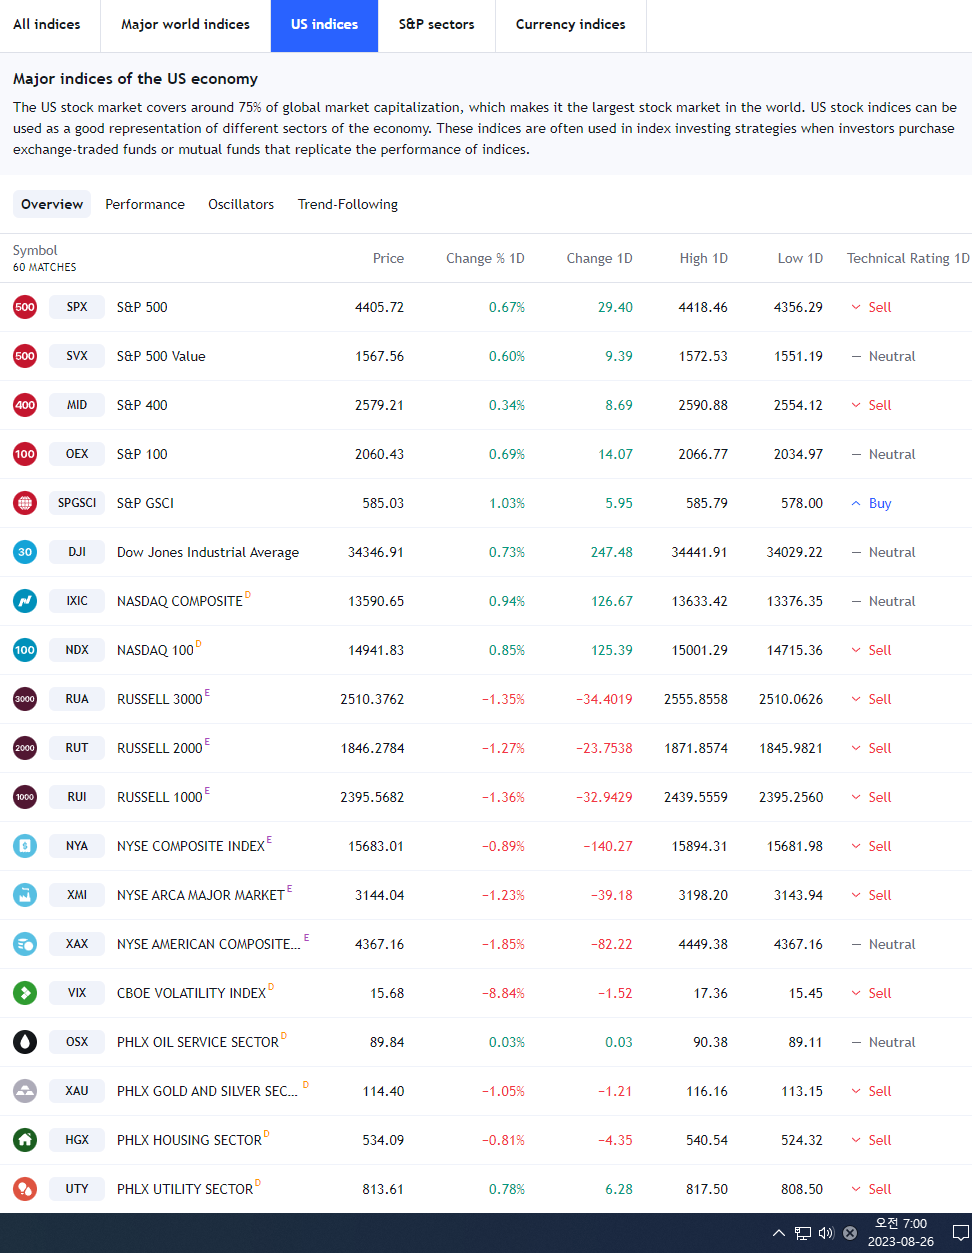Viewport: 972px width, 1253px height.
Task: Click the Dow Jones 30 logo icon
Action: 25,552
